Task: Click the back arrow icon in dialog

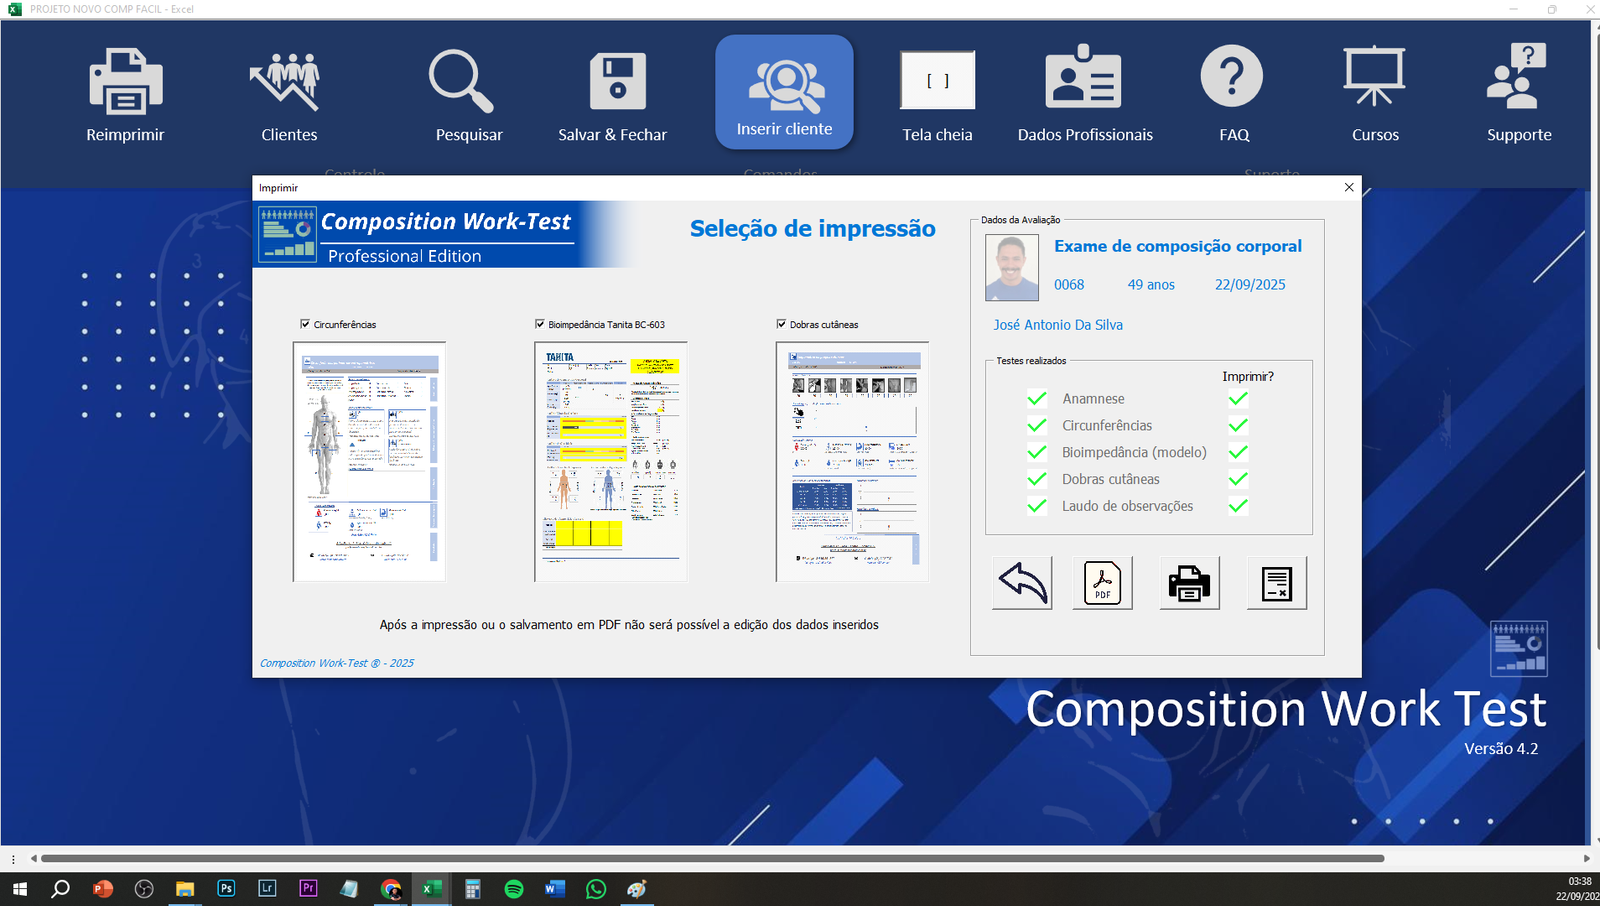Action: [1022, 583]
